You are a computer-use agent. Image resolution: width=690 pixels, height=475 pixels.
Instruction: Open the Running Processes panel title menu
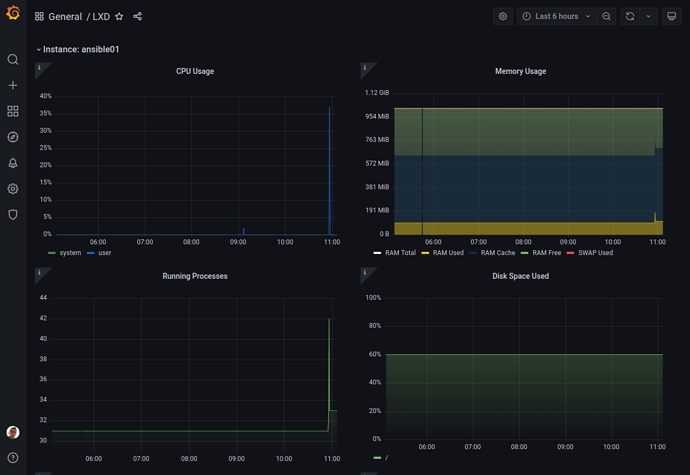click(x=195, y=276)
